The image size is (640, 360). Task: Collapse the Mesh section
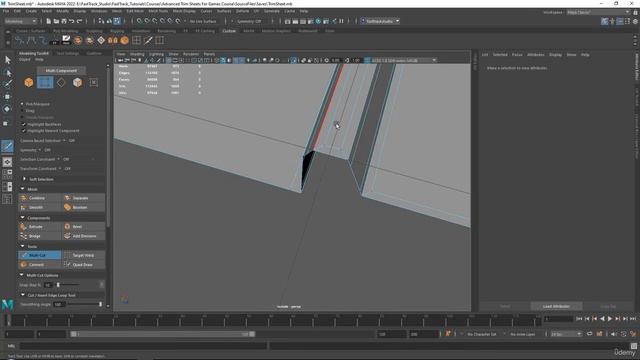(x=22, y=189)
